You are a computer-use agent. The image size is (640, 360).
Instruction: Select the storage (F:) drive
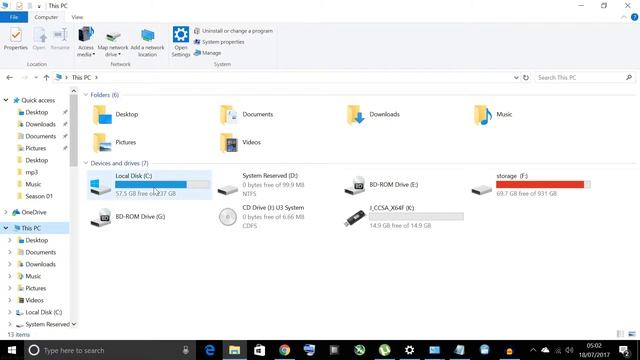pyautogui.click(x=530, y=185)
